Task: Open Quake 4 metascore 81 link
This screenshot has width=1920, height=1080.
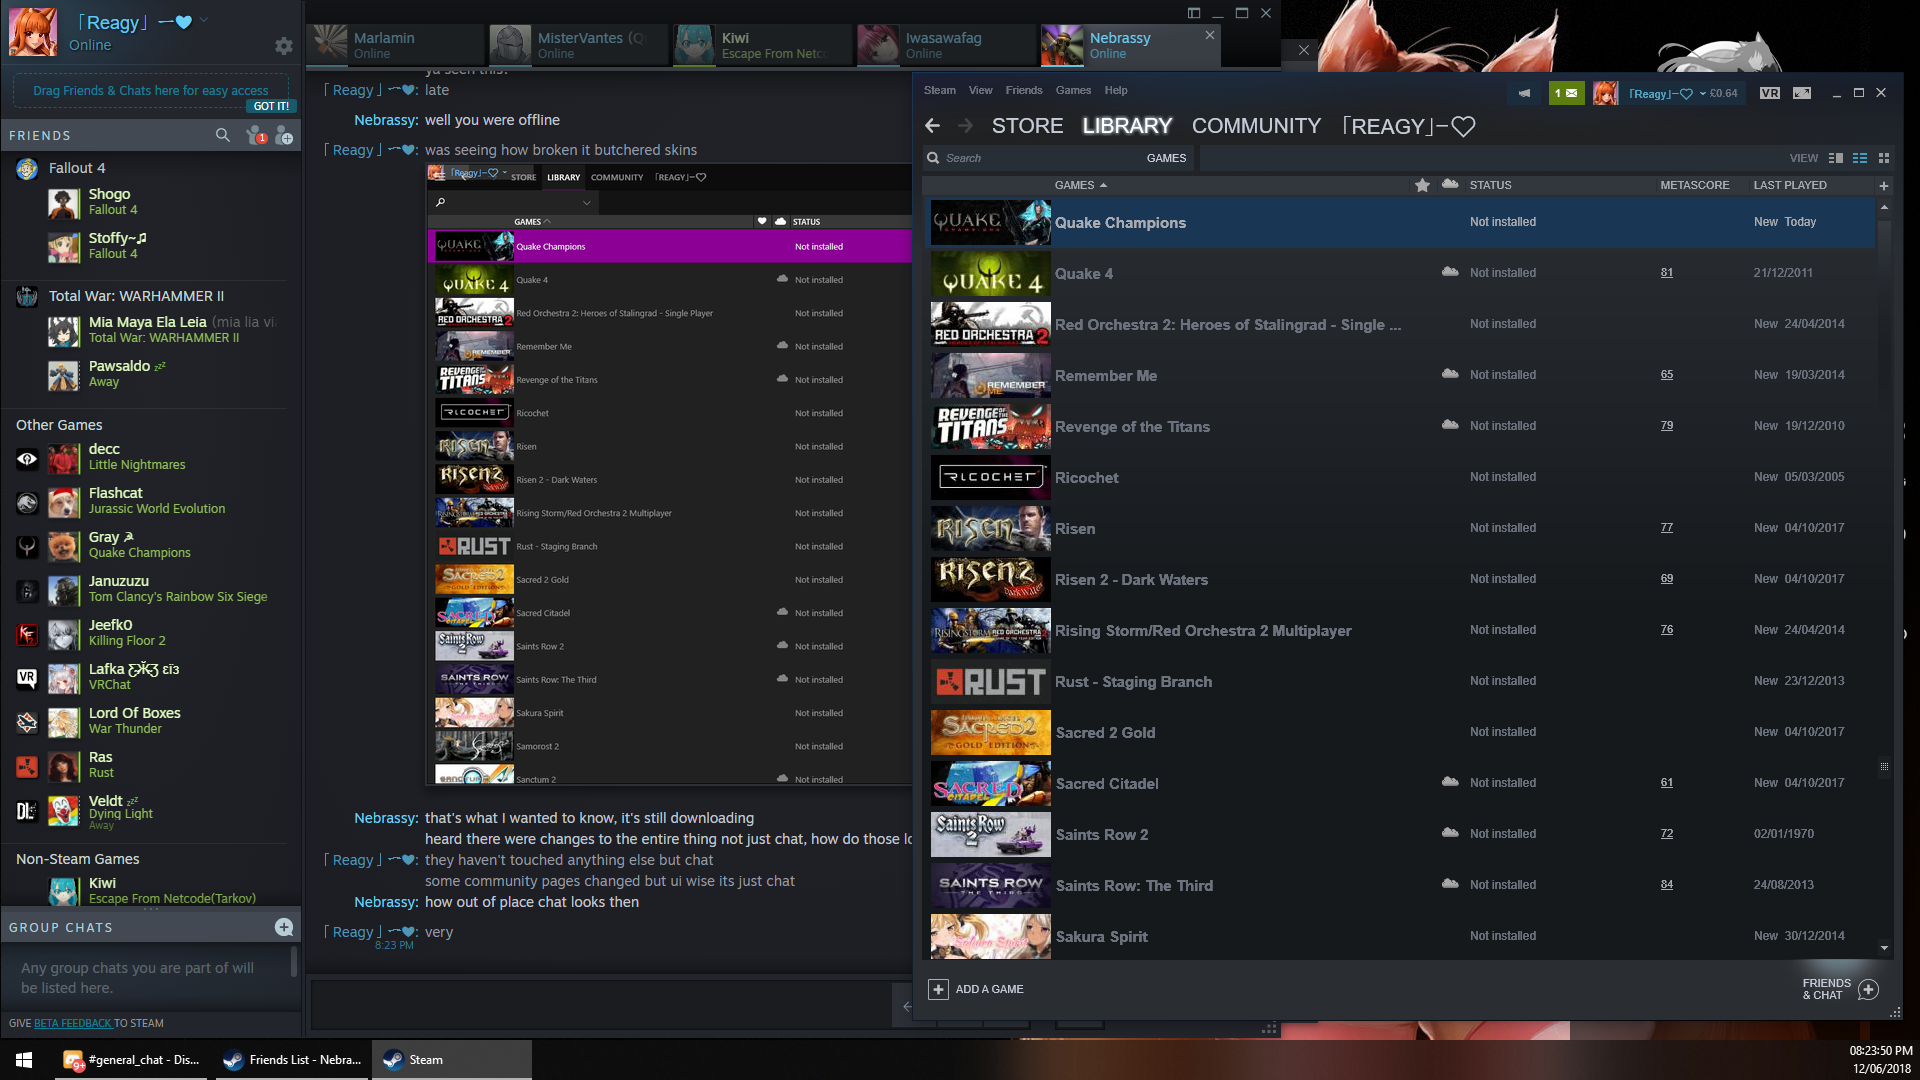Action: coord(1666,272)
